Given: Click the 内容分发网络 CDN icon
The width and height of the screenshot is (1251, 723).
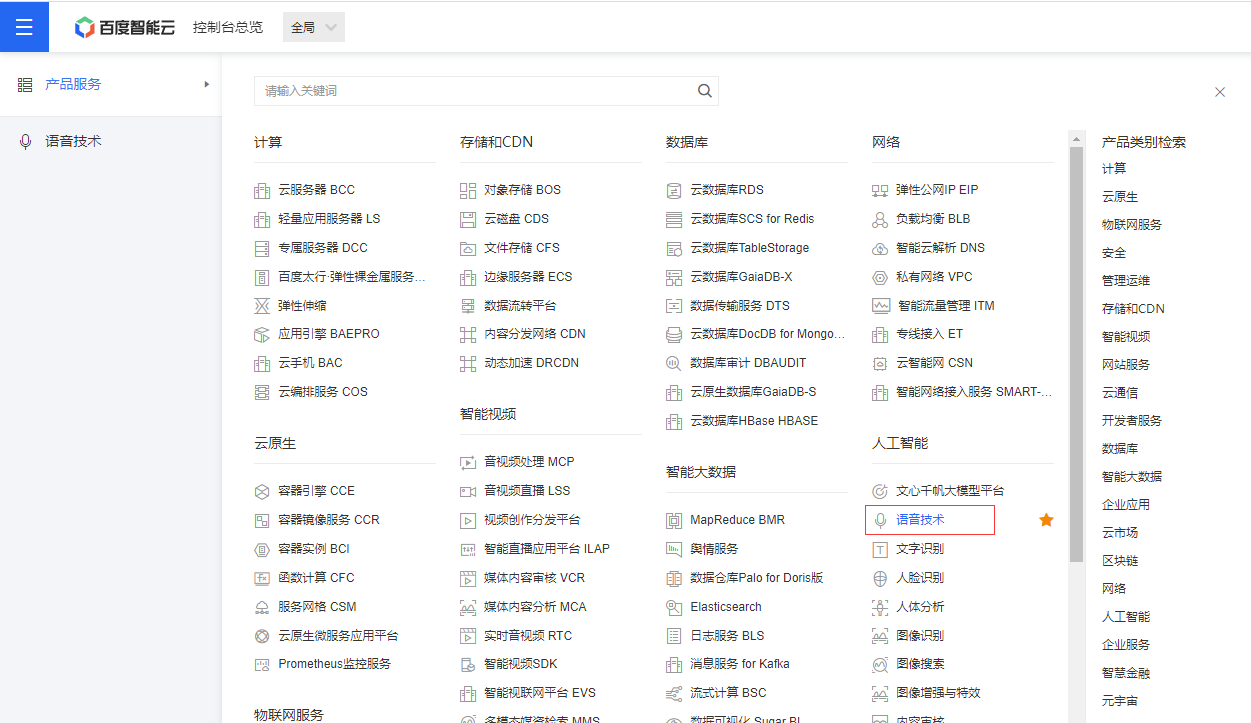Looking at the screenshot, I should pyautogui.click(x=468, y=335).
